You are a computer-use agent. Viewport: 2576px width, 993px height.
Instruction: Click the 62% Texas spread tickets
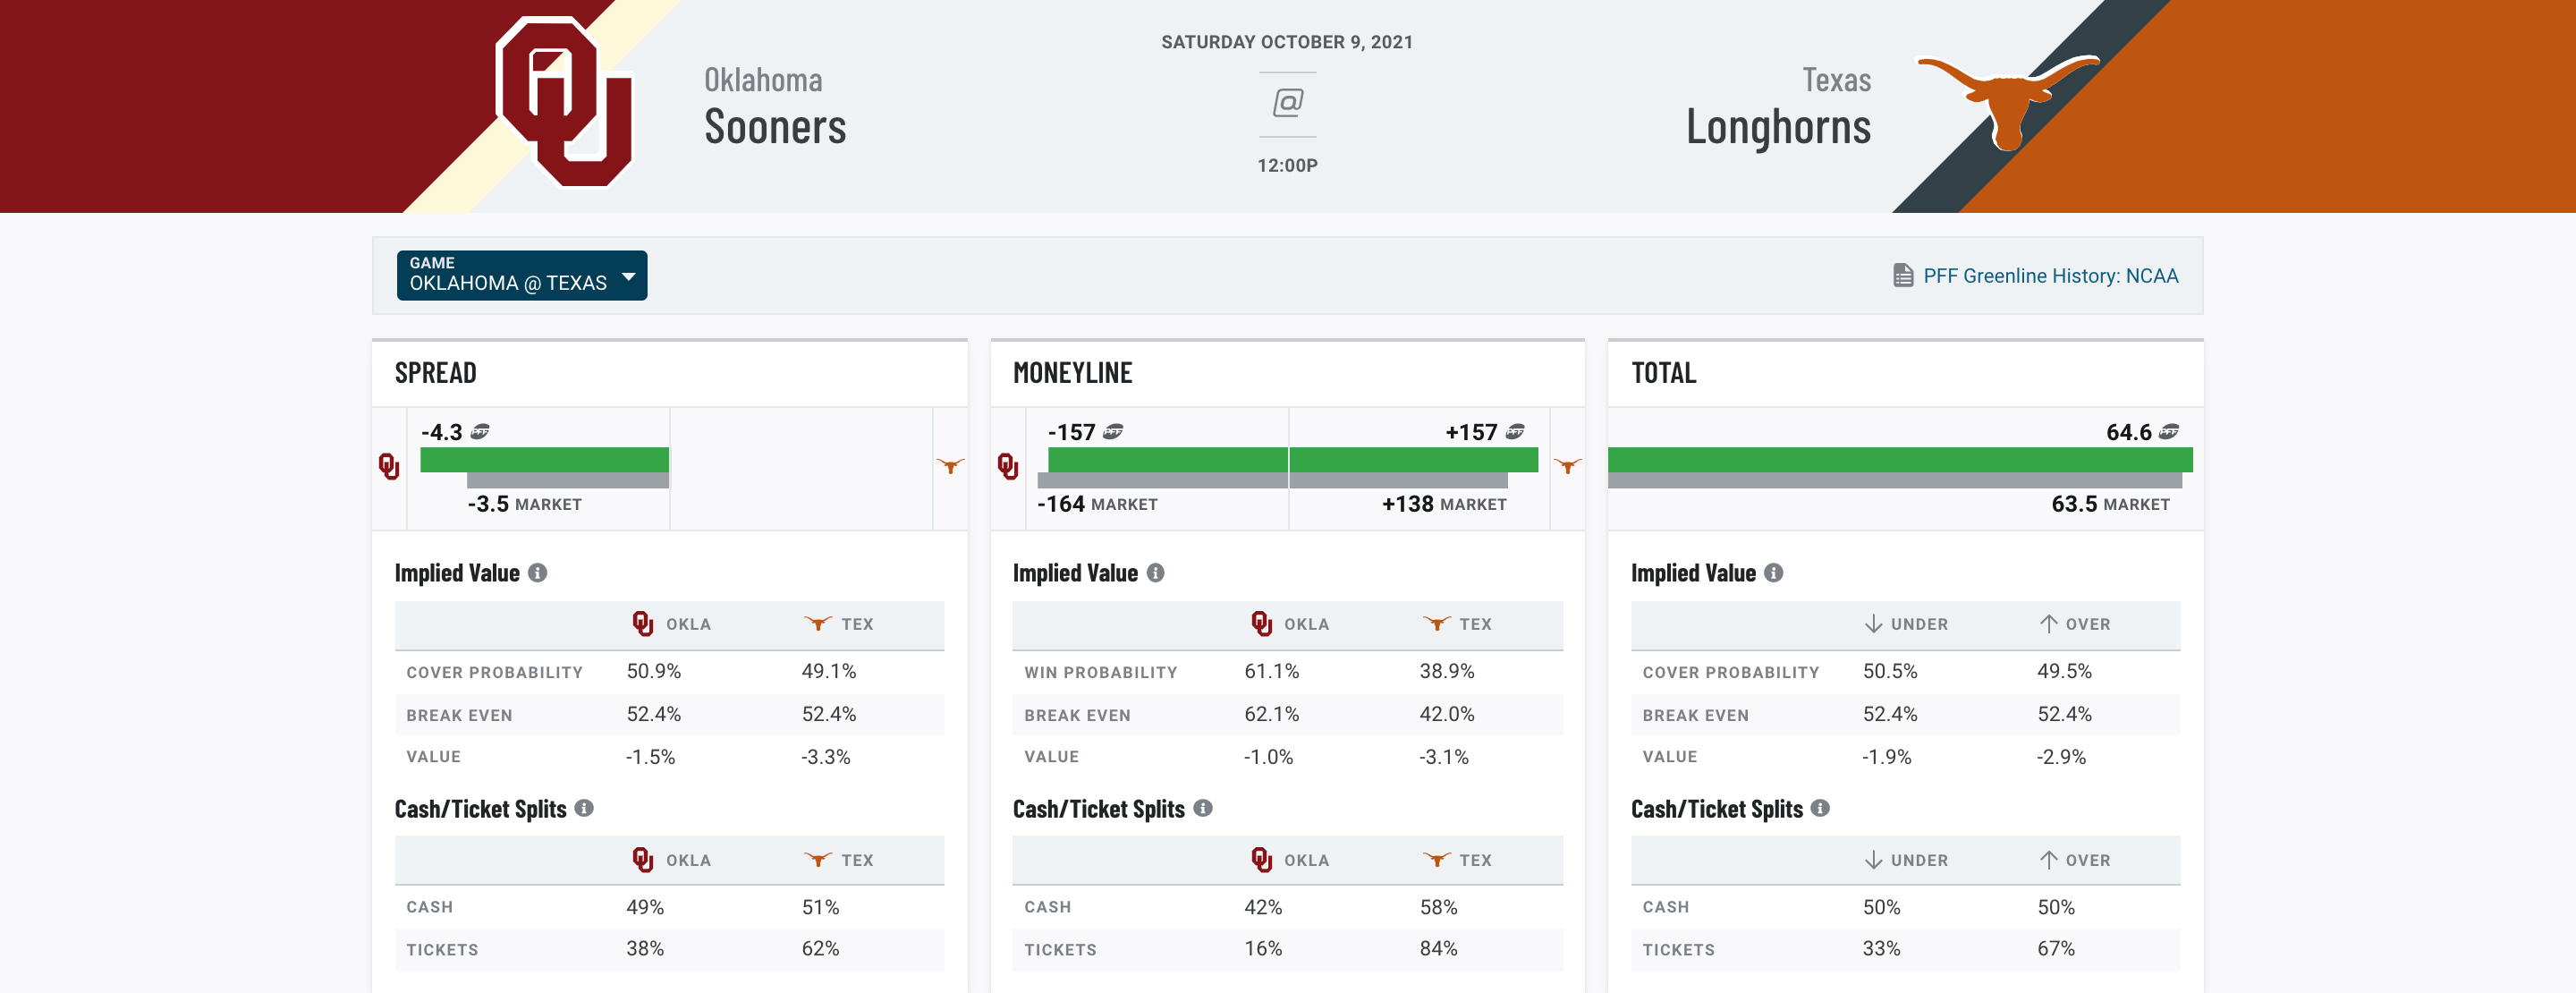tap(820, 948)
